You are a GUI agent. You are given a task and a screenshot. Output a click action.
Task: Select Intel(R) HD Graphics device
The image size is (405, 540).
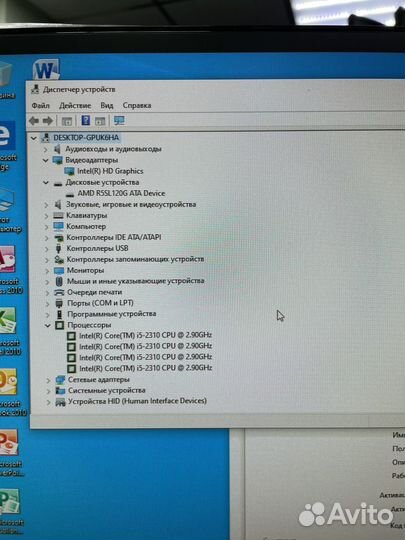point(110,171)
